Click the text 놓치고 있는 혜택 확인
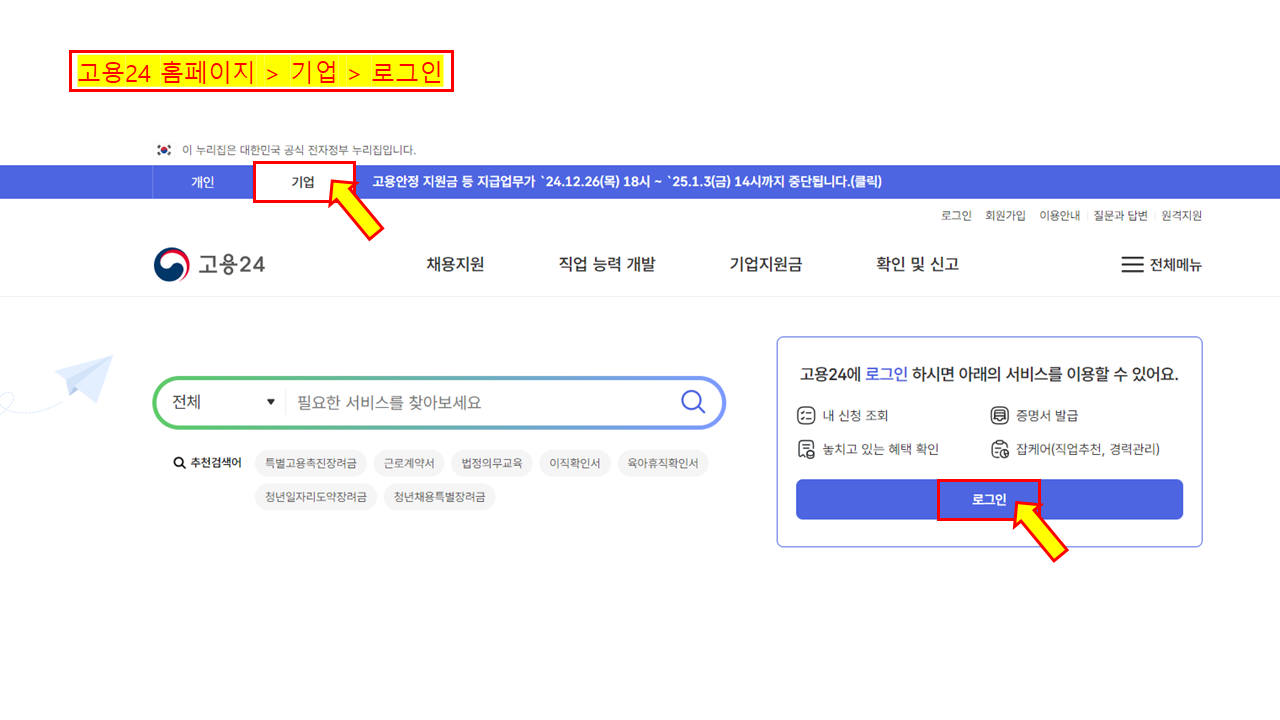The width and height of the screenshot is (1280, 720). [880, 449]
